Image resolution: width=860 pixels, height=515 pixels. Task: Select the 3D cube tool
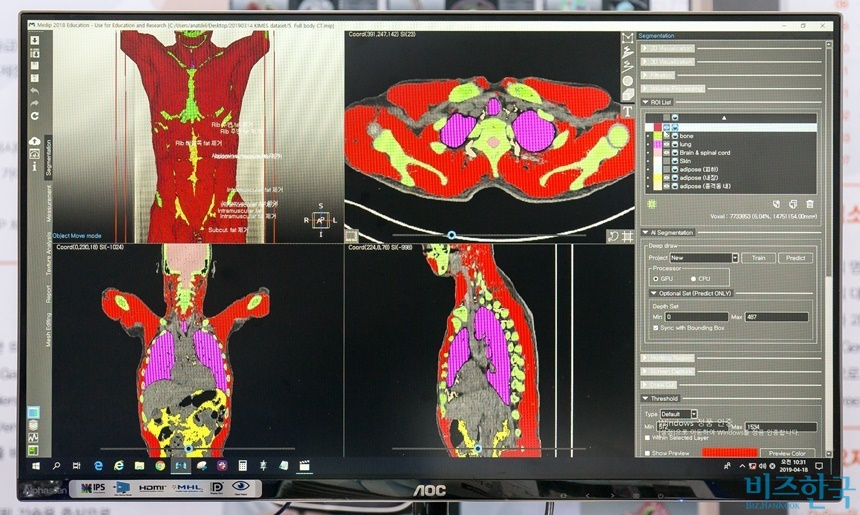point(627,94)
